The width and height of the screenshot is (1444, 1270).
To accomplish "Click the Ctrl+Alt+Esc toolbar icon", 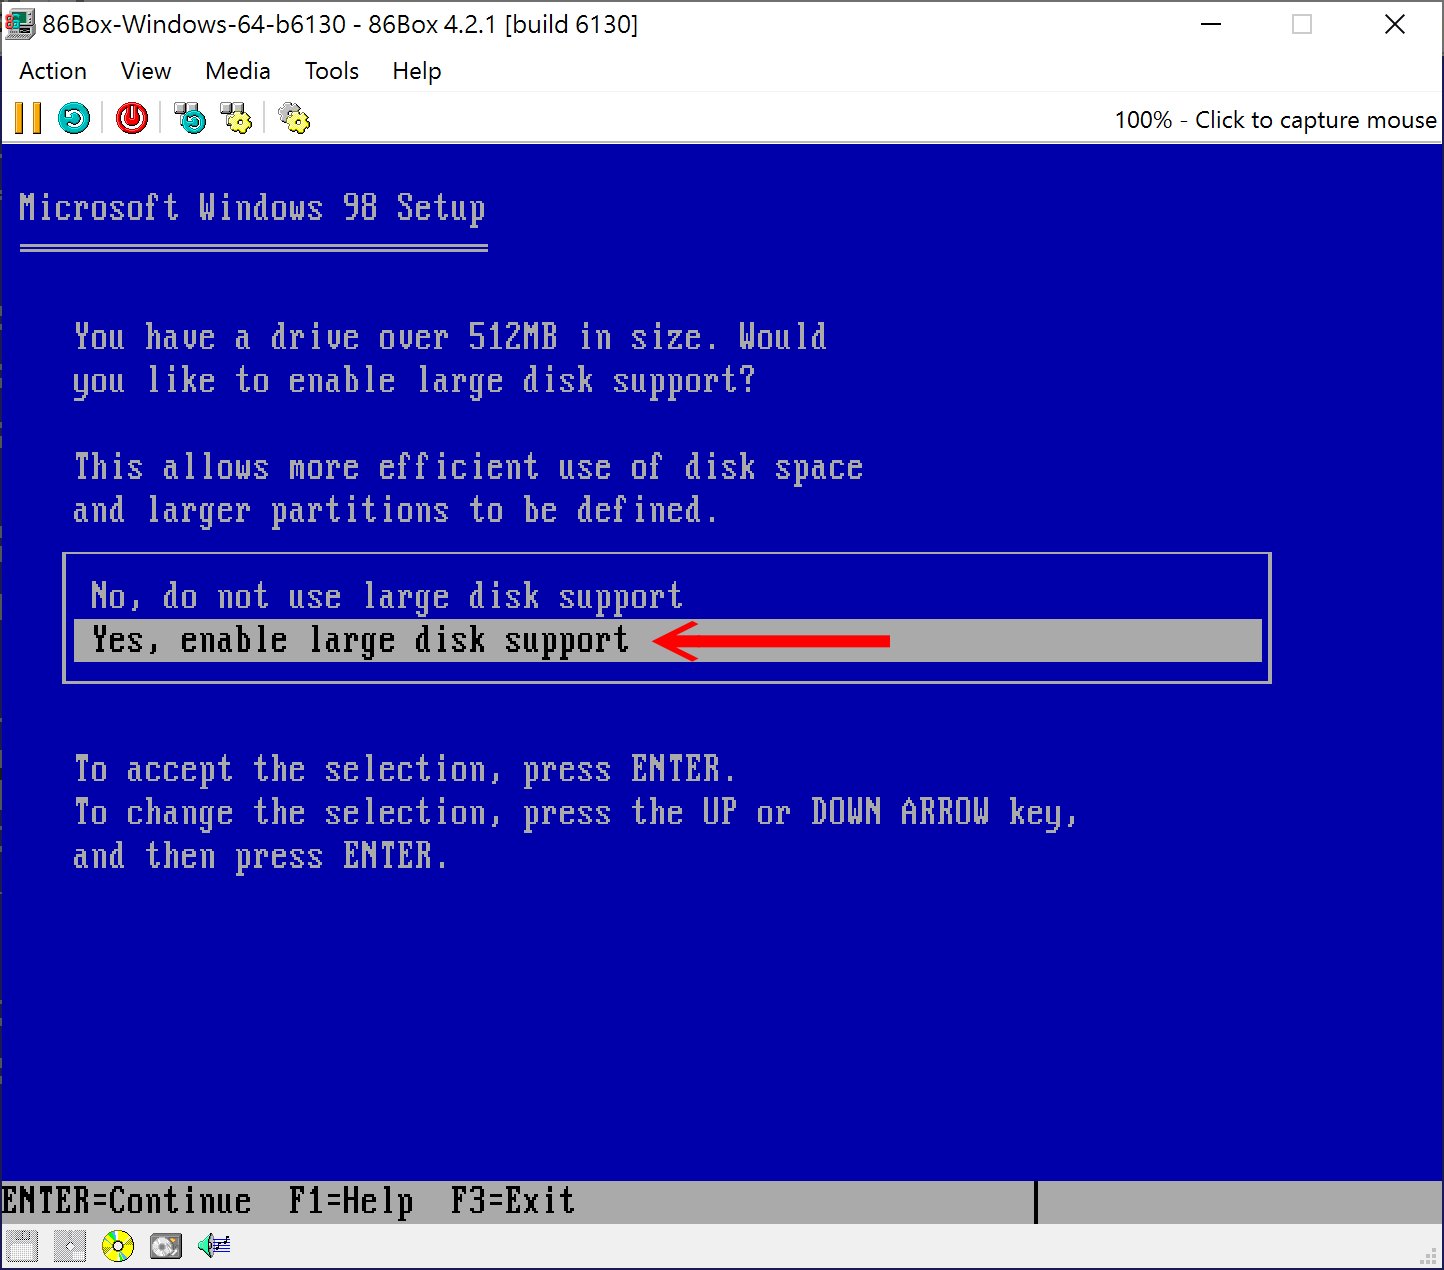I will pos(236,118).
